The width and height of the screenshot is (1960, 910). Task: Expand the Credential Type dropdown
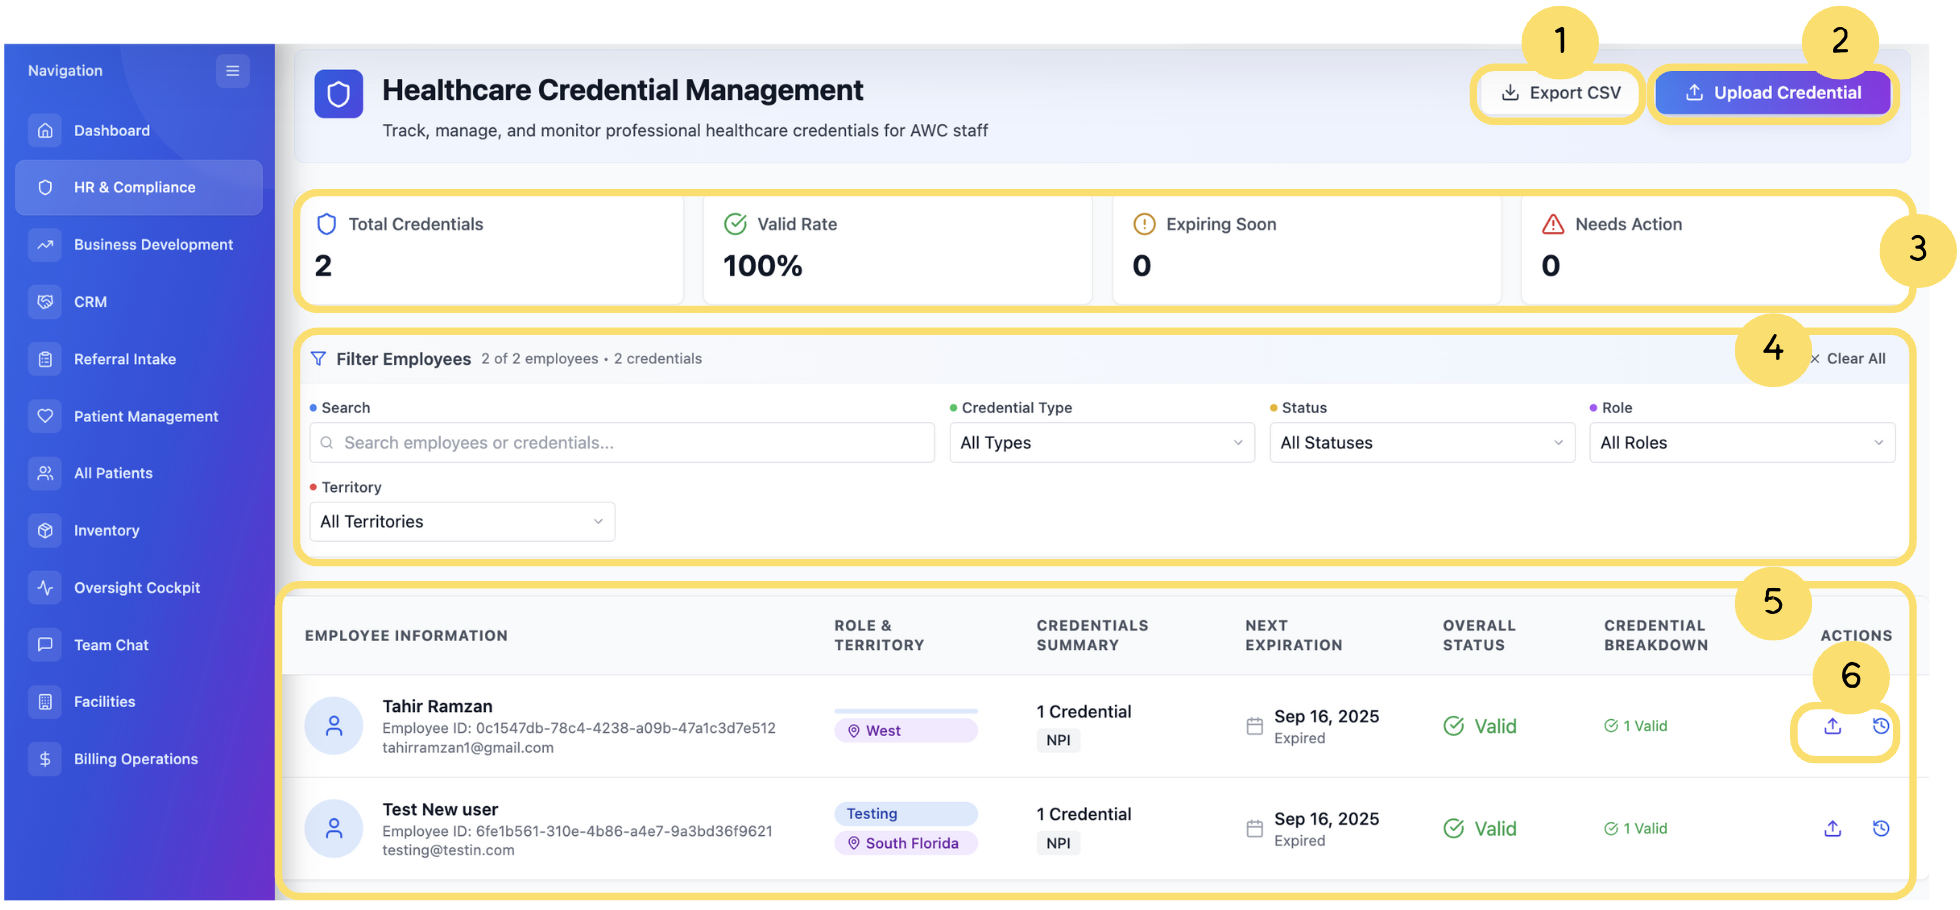click(x=1101, y=443)
